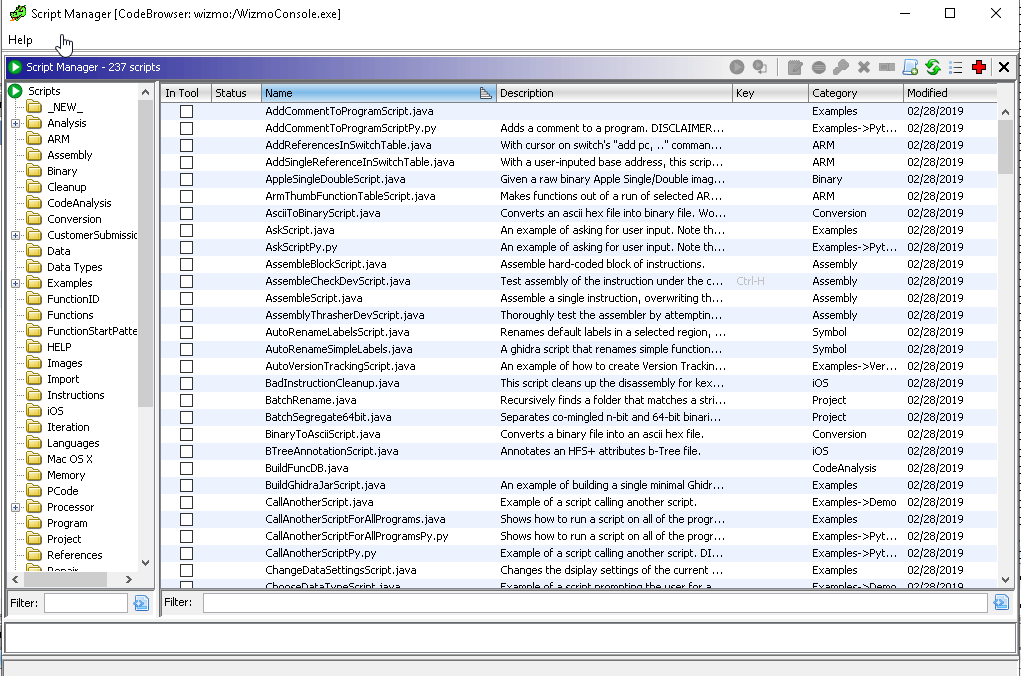Click the tree filter options icon
The width and height of the screenshot is (1021, 676).
(x=141, y=603)
